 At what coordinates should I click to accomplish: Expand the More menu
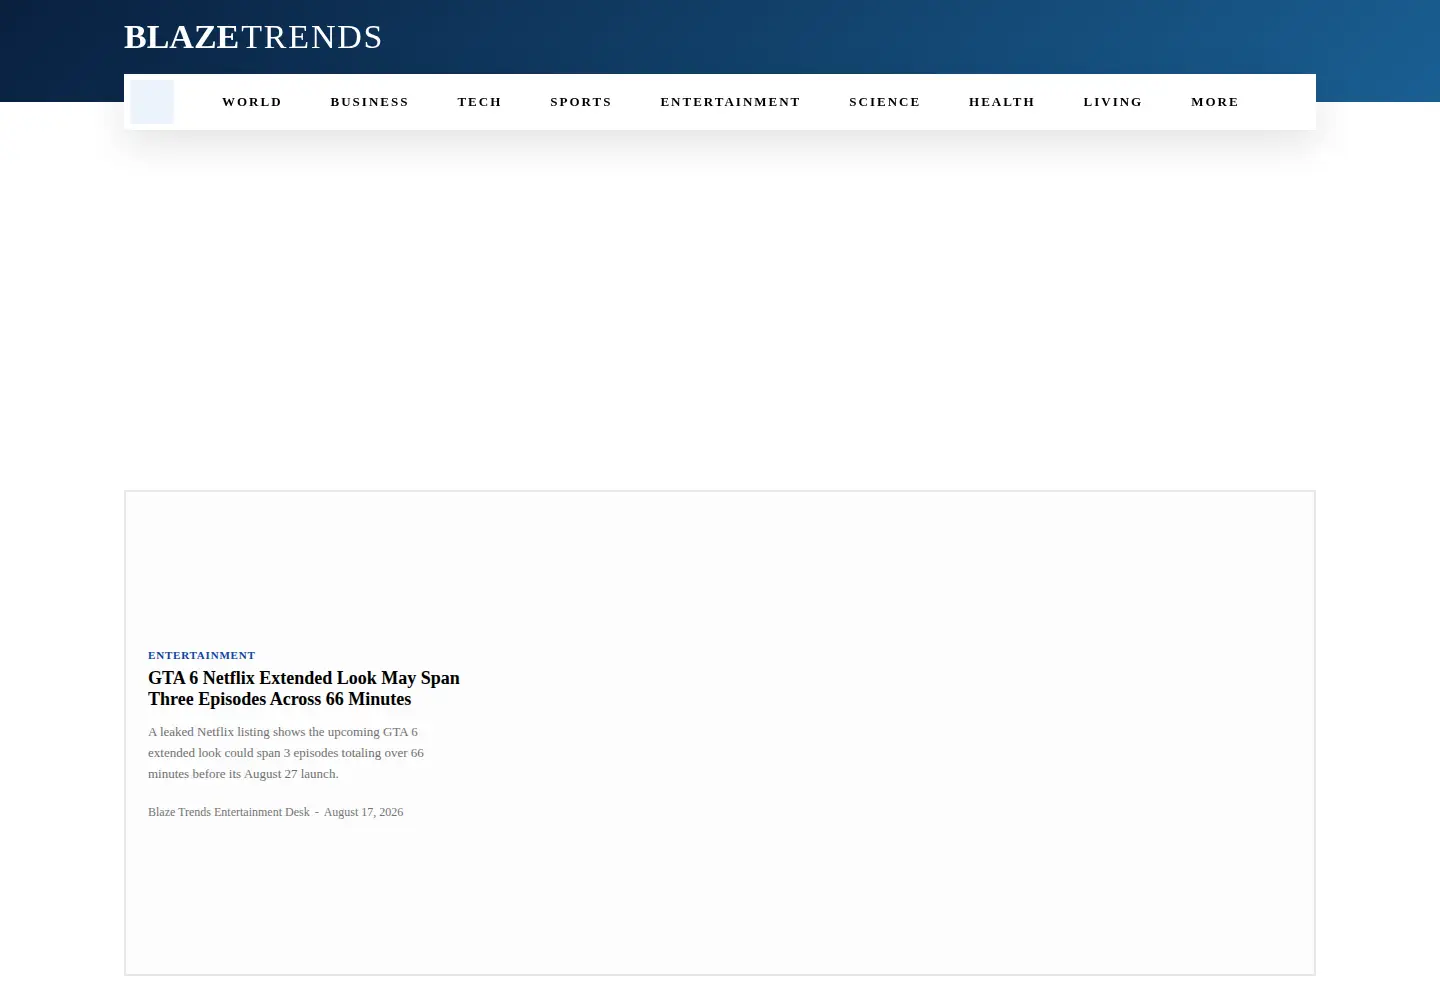click(1215, 102)
